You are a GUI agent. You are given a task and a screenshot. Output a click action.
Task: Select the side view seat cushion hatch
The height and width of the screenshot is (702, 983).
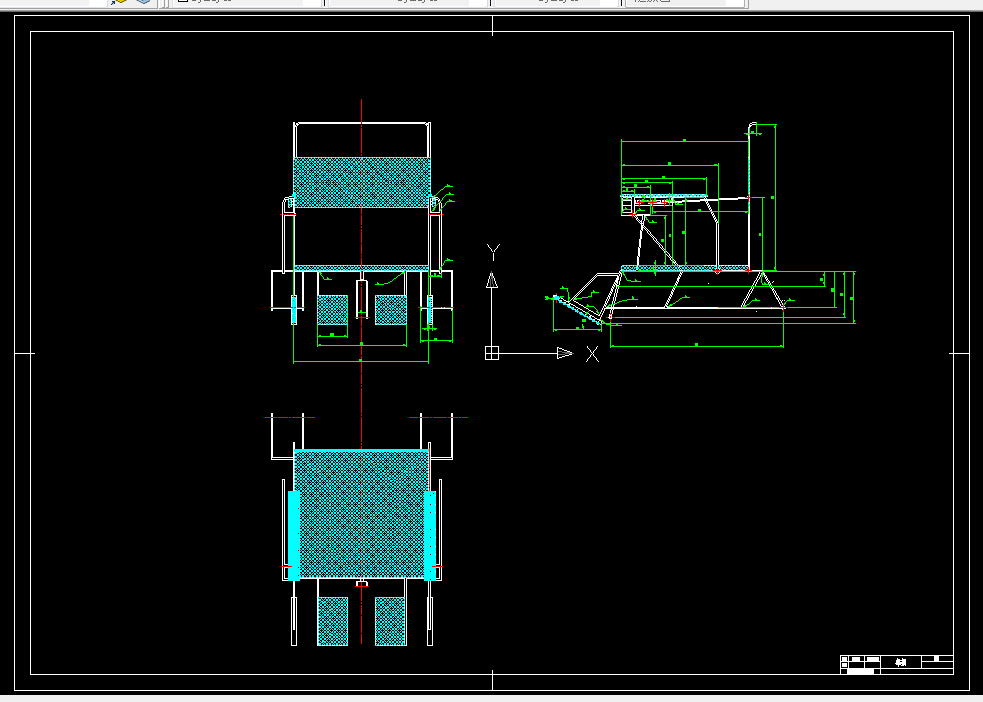(x=685, y=268)
